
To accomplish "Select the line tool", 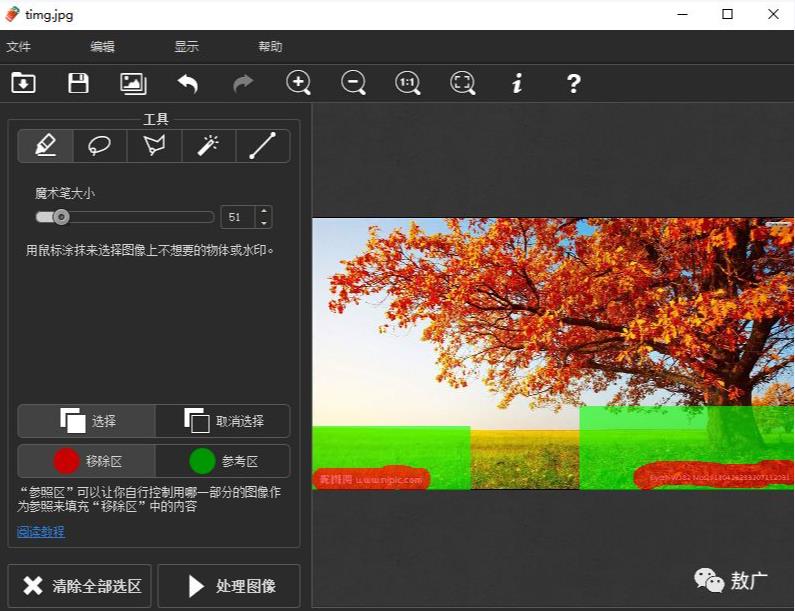I will 263,146.
